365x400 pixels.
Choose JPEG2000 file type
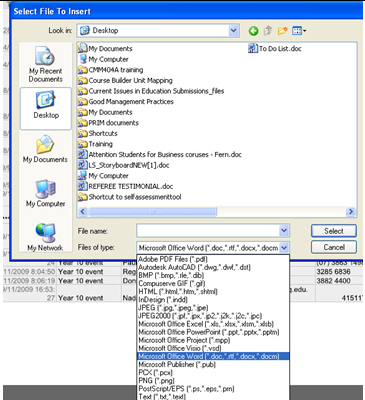pyautogui.click(x=213, y=316)
